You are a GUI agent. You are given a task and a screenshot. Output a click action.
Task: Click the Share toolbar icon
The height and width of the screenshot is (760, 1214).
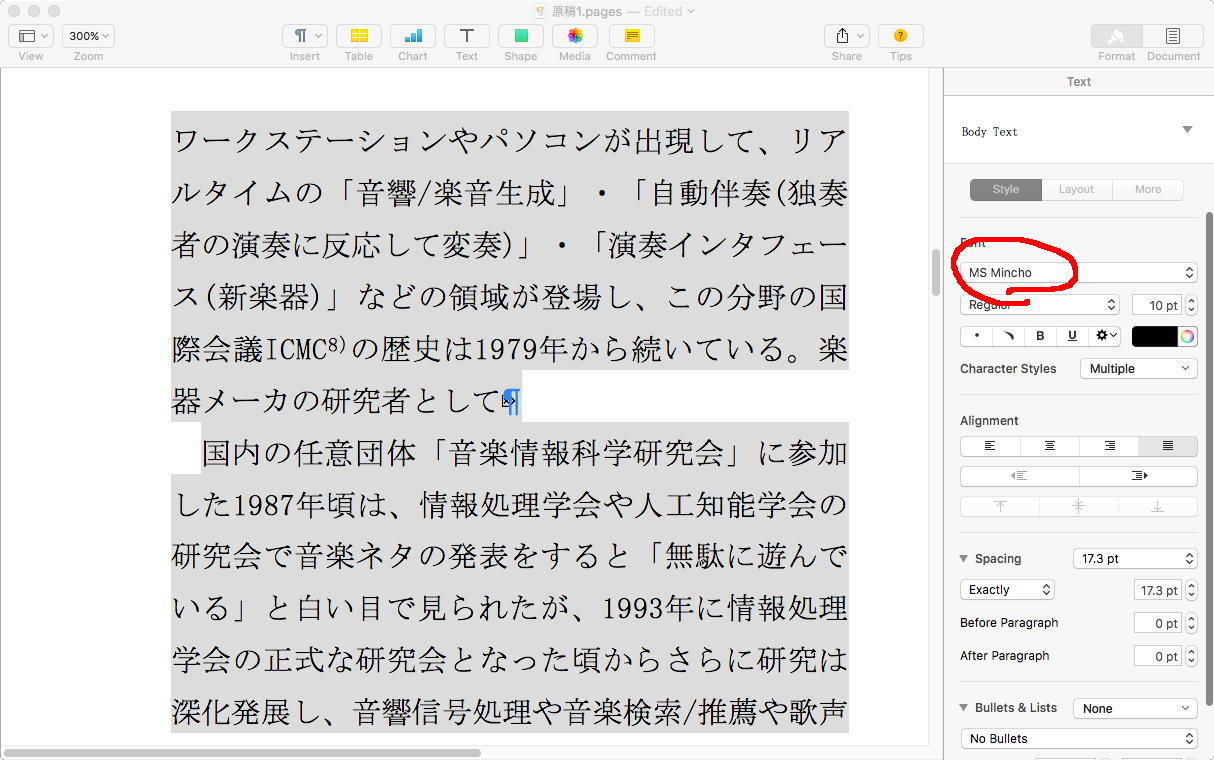(x=846, y=36)
